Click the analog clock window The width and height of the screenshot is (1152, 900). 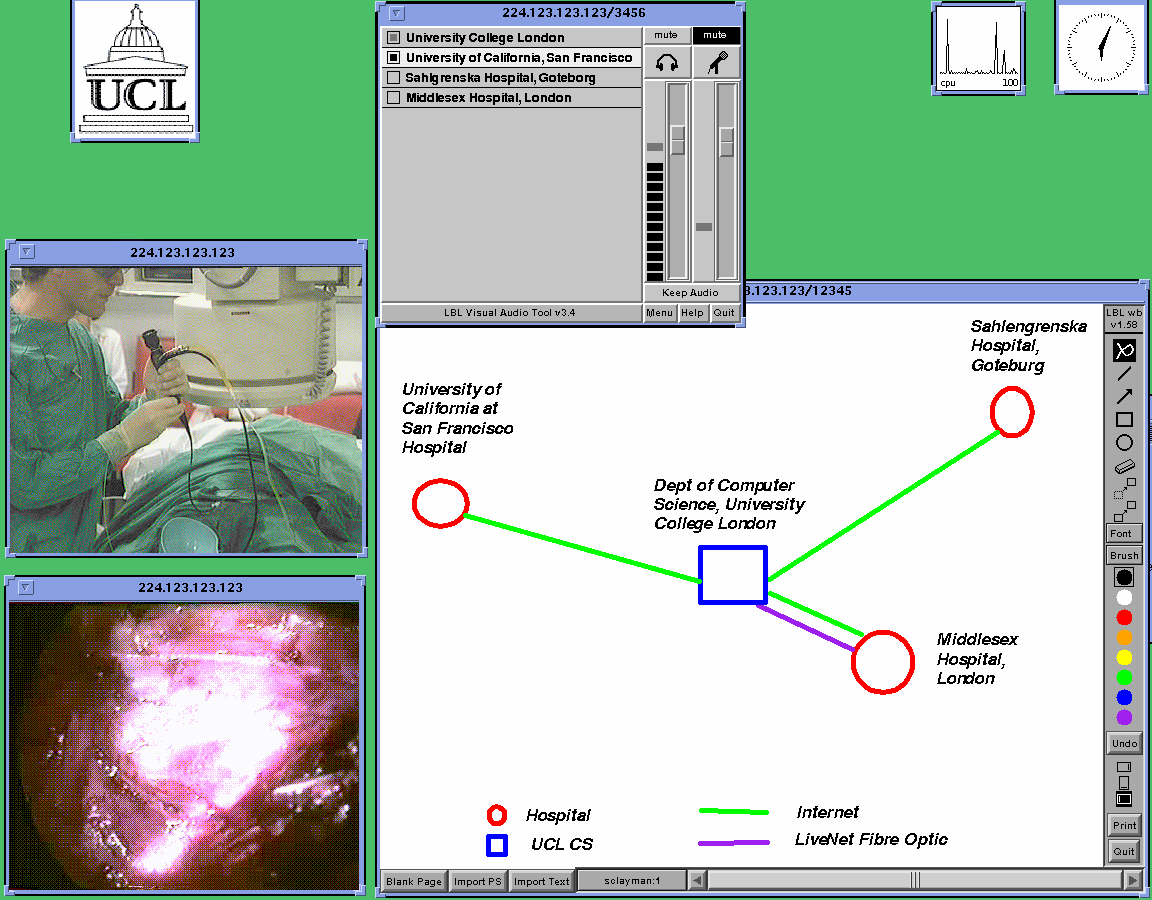(1101, 46)
